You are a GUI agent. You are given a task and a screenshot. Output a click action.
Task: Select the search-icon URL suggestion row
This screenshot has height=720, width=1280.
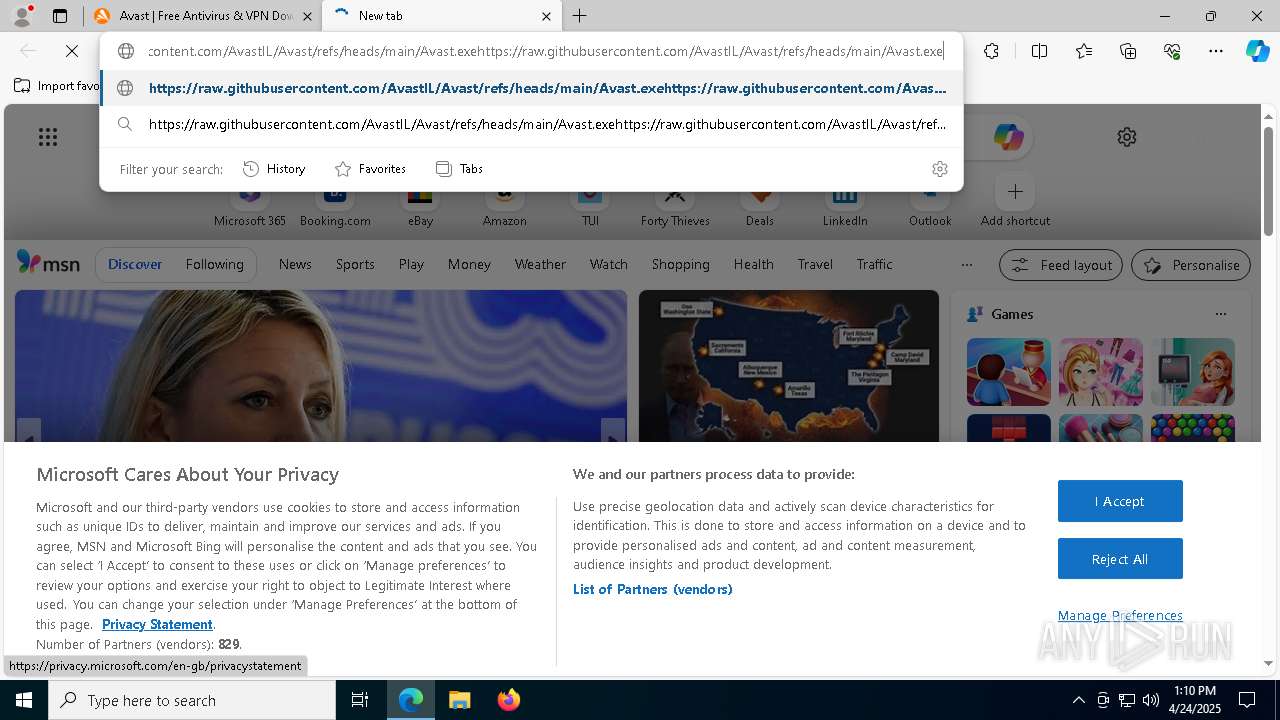(531, 124)
